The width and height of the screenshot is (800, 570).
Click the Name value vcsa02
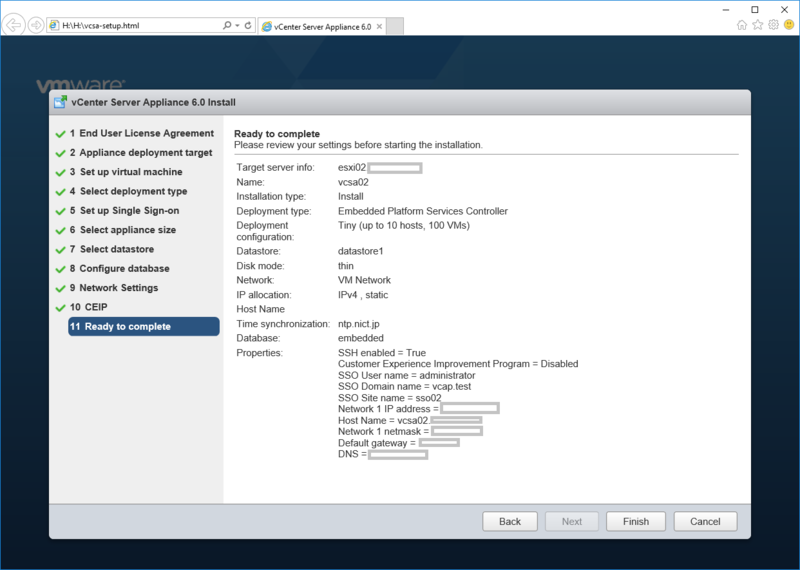pos(353,182)
